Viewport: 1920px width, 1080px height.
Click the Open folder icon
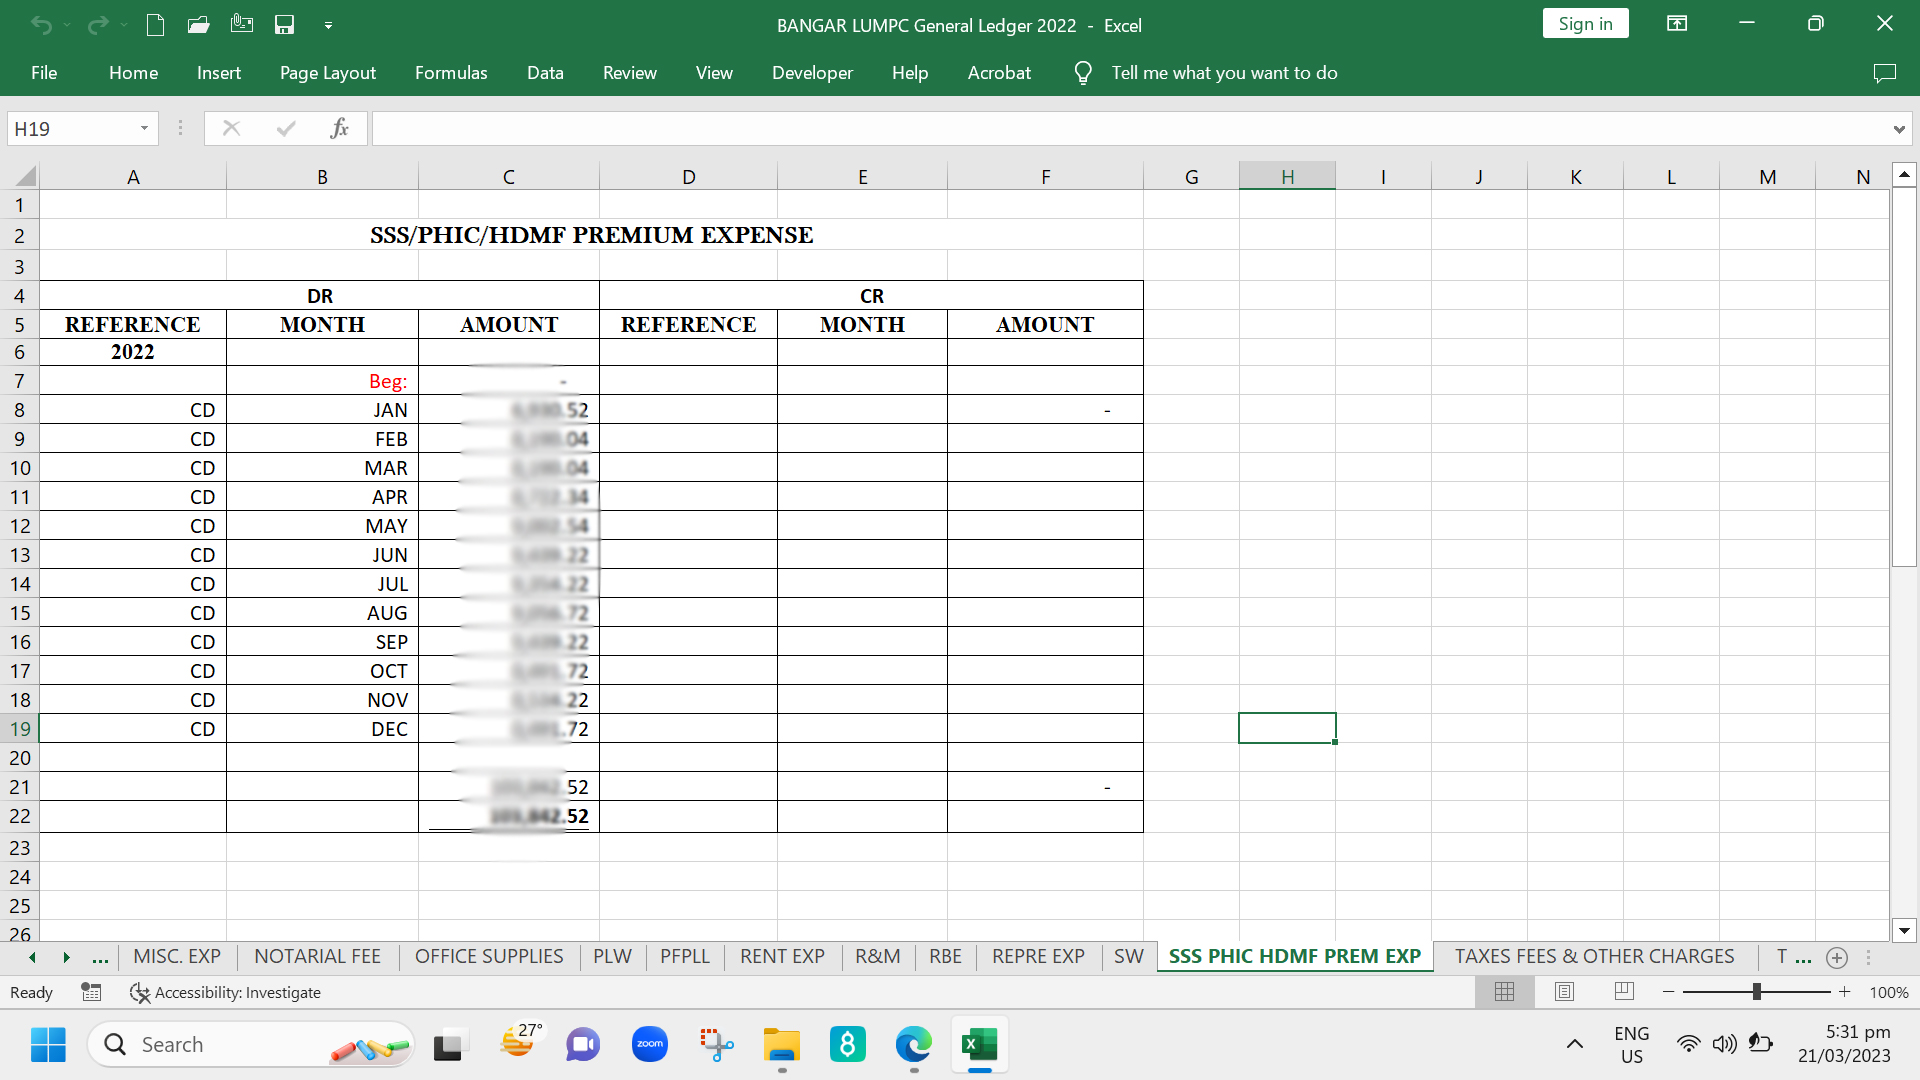click(198, 25)
